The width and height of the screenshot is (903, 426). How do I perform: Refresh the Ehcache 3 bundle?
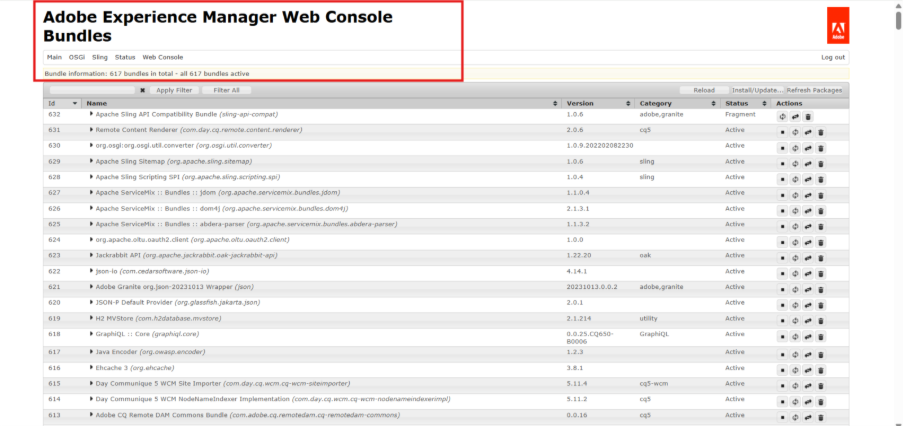(x=795, y=370)
